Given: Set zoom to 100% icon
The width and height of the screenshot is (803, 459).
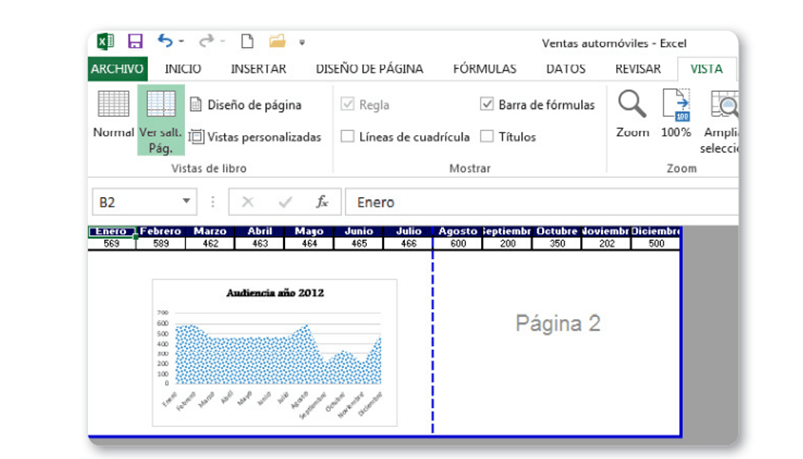Looking at the screenshot, I should (676, 112).
